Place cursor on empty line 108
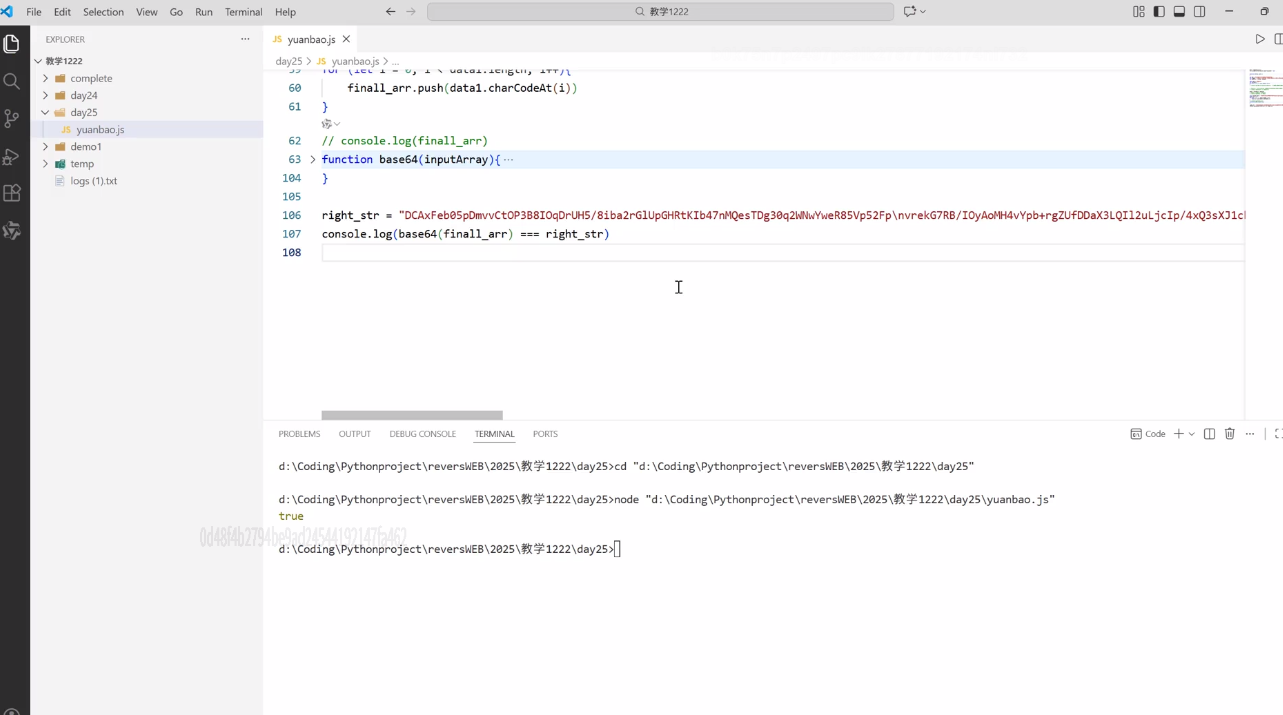The image size is (1283, 715). (x=783, y=252)
